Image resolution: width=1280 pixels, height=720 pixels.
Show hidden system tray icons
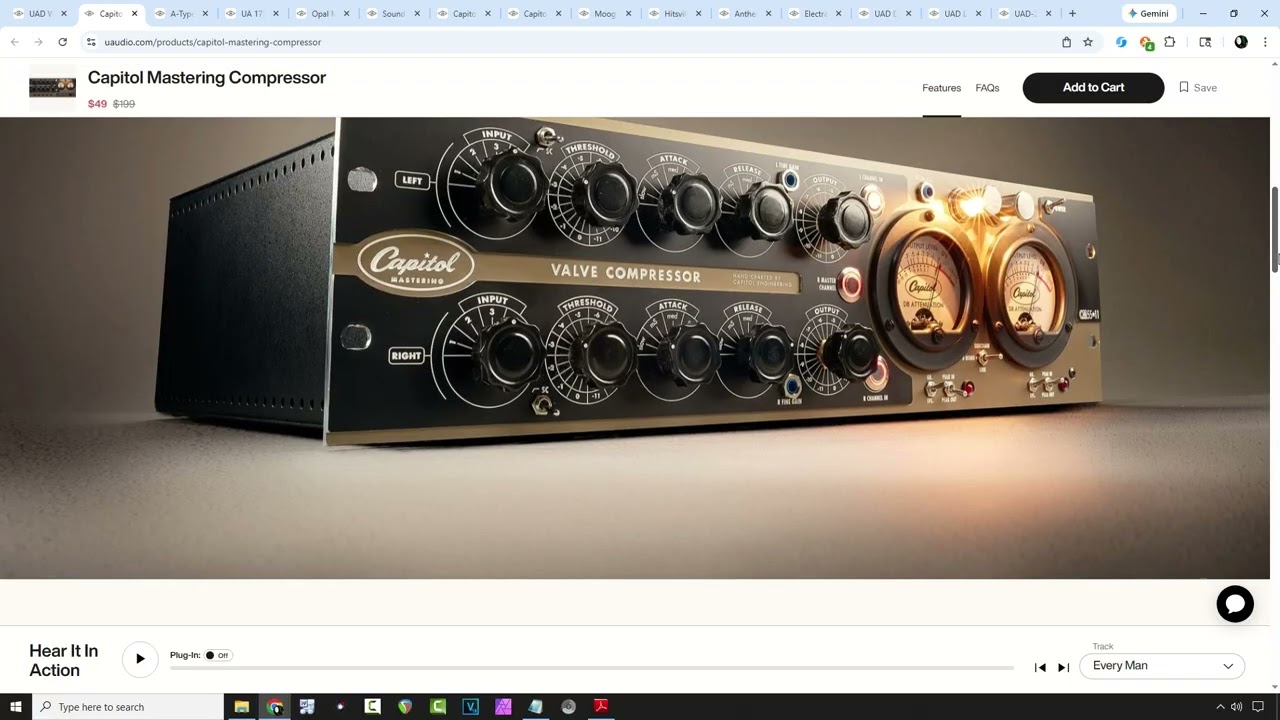pyautogui.click(x=1220, y=707)
